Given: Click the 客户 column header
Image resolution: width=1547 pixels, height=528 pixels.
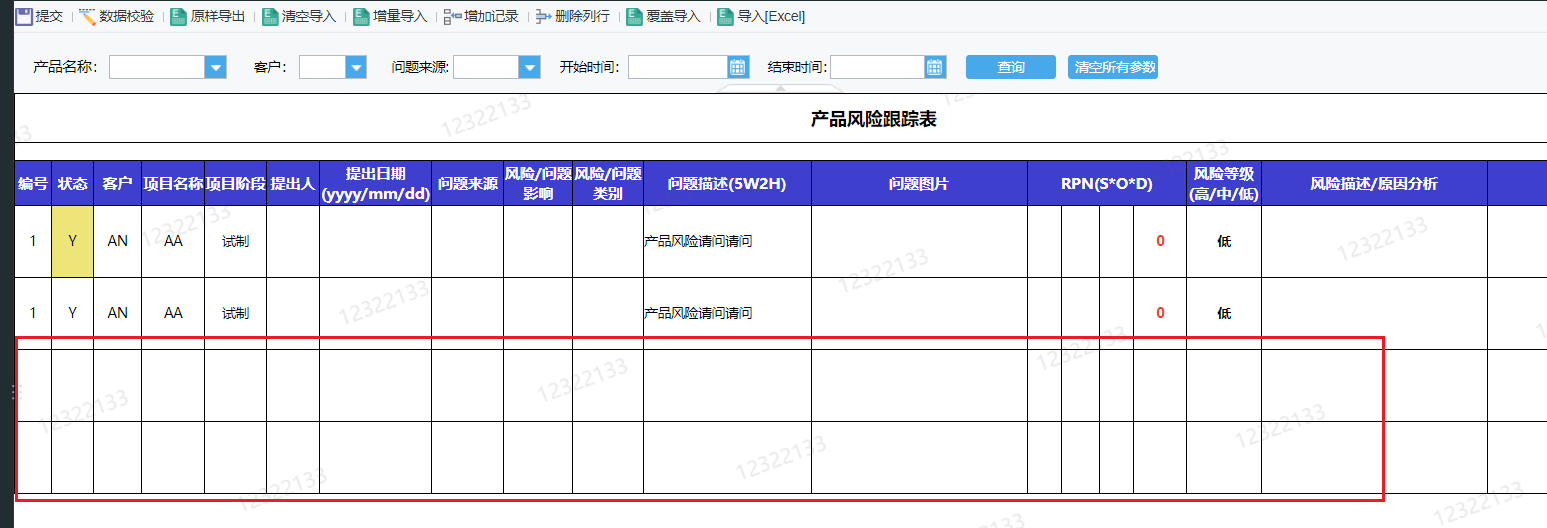Looking at the screenshot, I should [117, 184].
